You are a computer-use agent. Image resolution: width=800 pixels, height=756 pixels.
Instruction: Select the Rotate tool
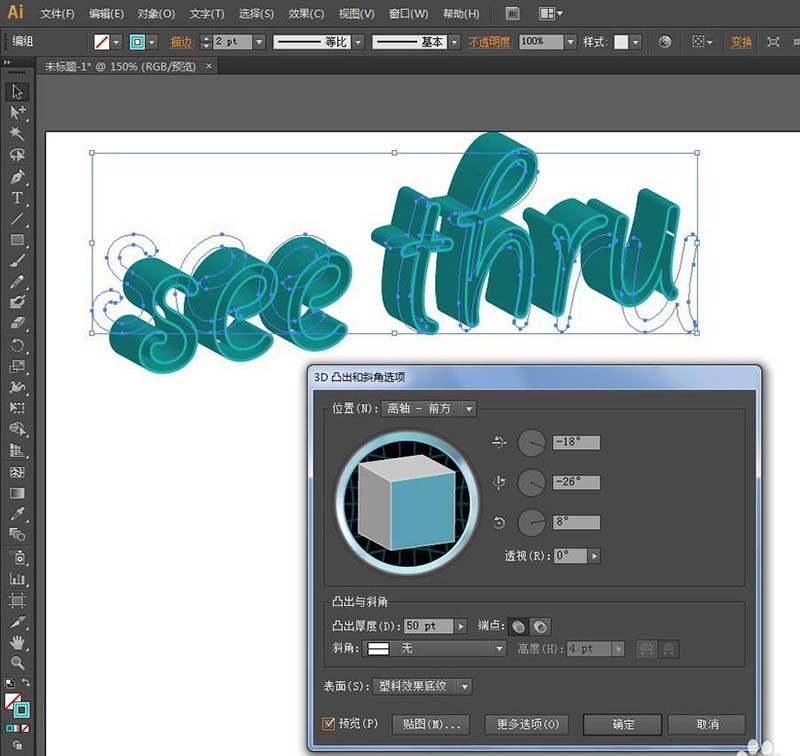point(17,345)
